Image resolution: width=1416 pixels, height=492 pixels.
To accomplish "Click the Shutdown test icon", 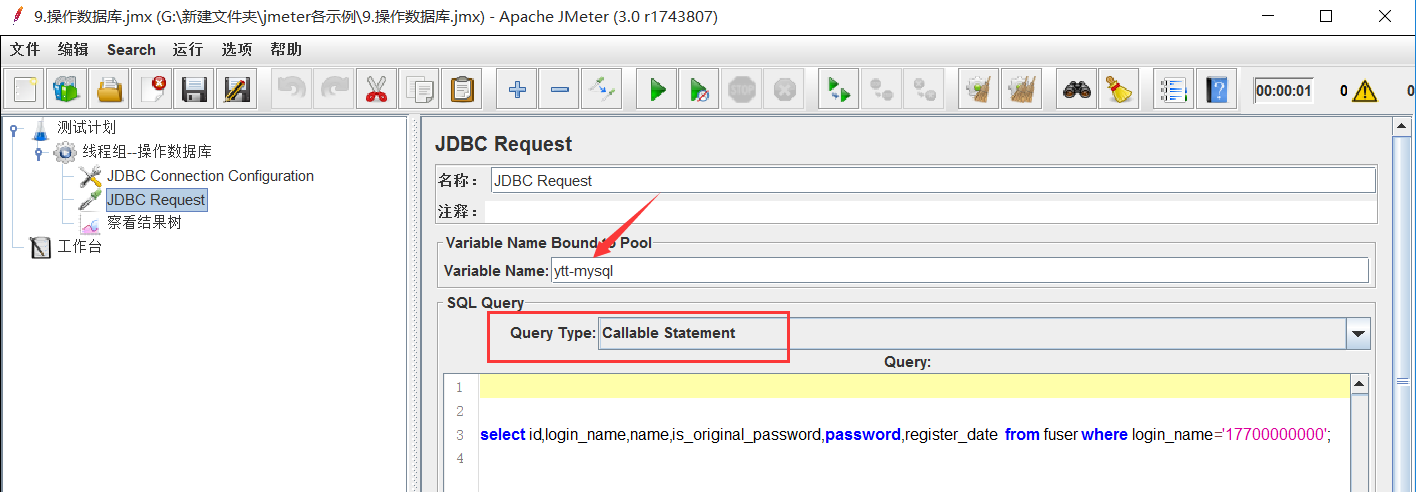I will [784, 89].
